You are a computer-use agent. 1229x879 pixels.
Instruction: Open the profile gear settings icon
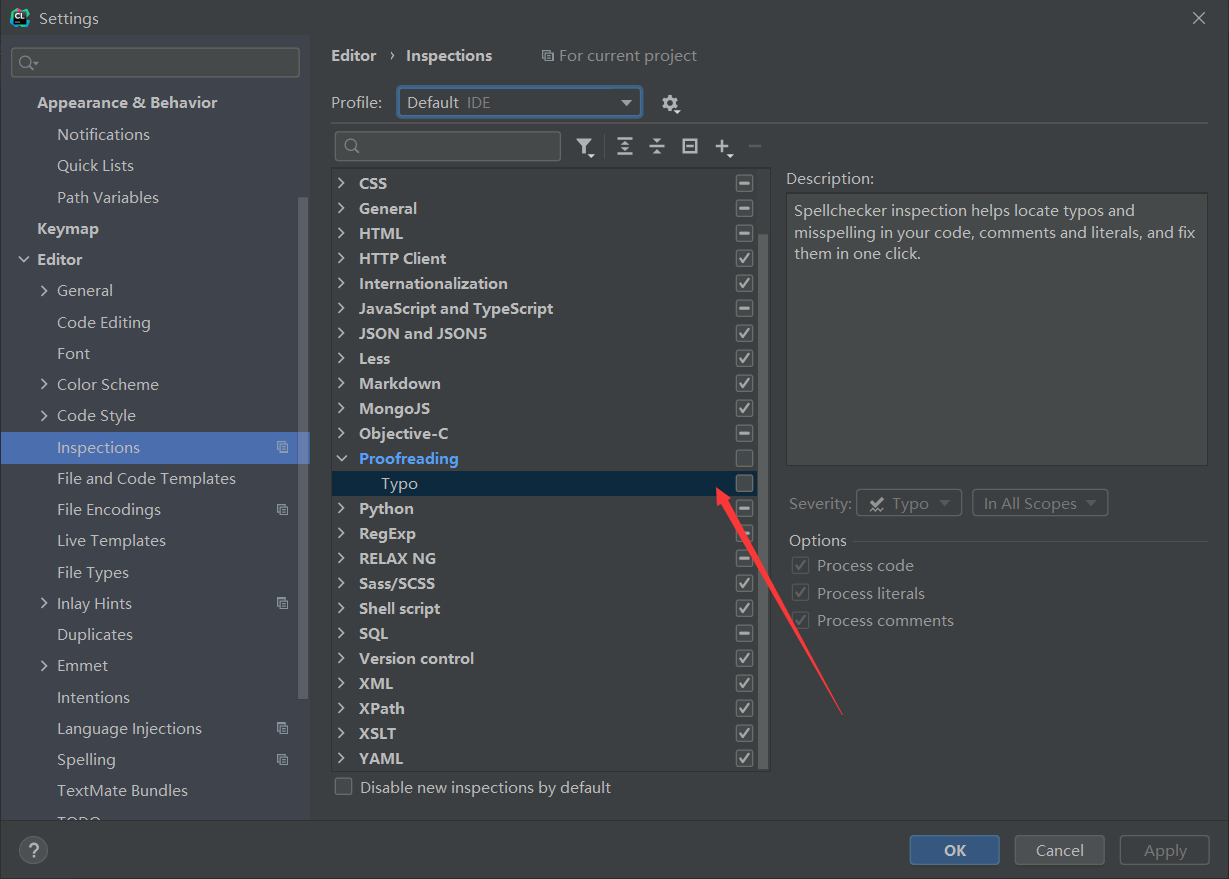(670, 103)
